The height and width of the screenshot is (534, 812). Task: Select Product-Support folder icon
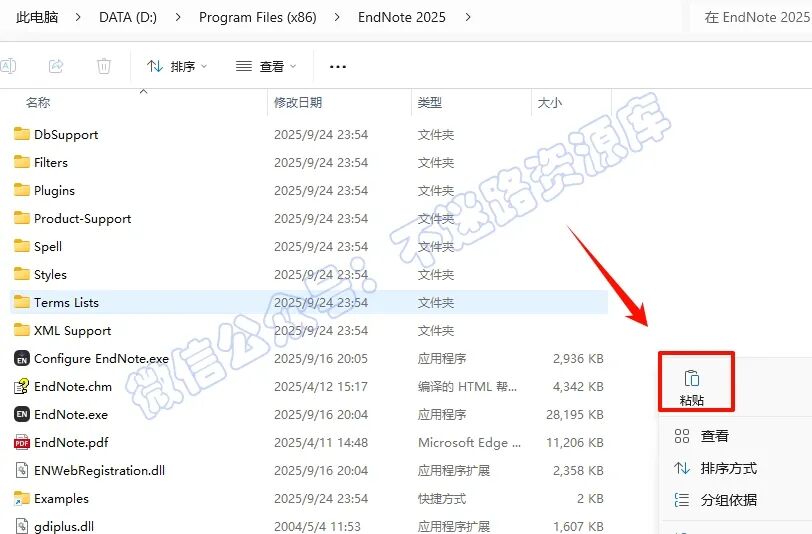pyautogui.click(x=22, y=218)
